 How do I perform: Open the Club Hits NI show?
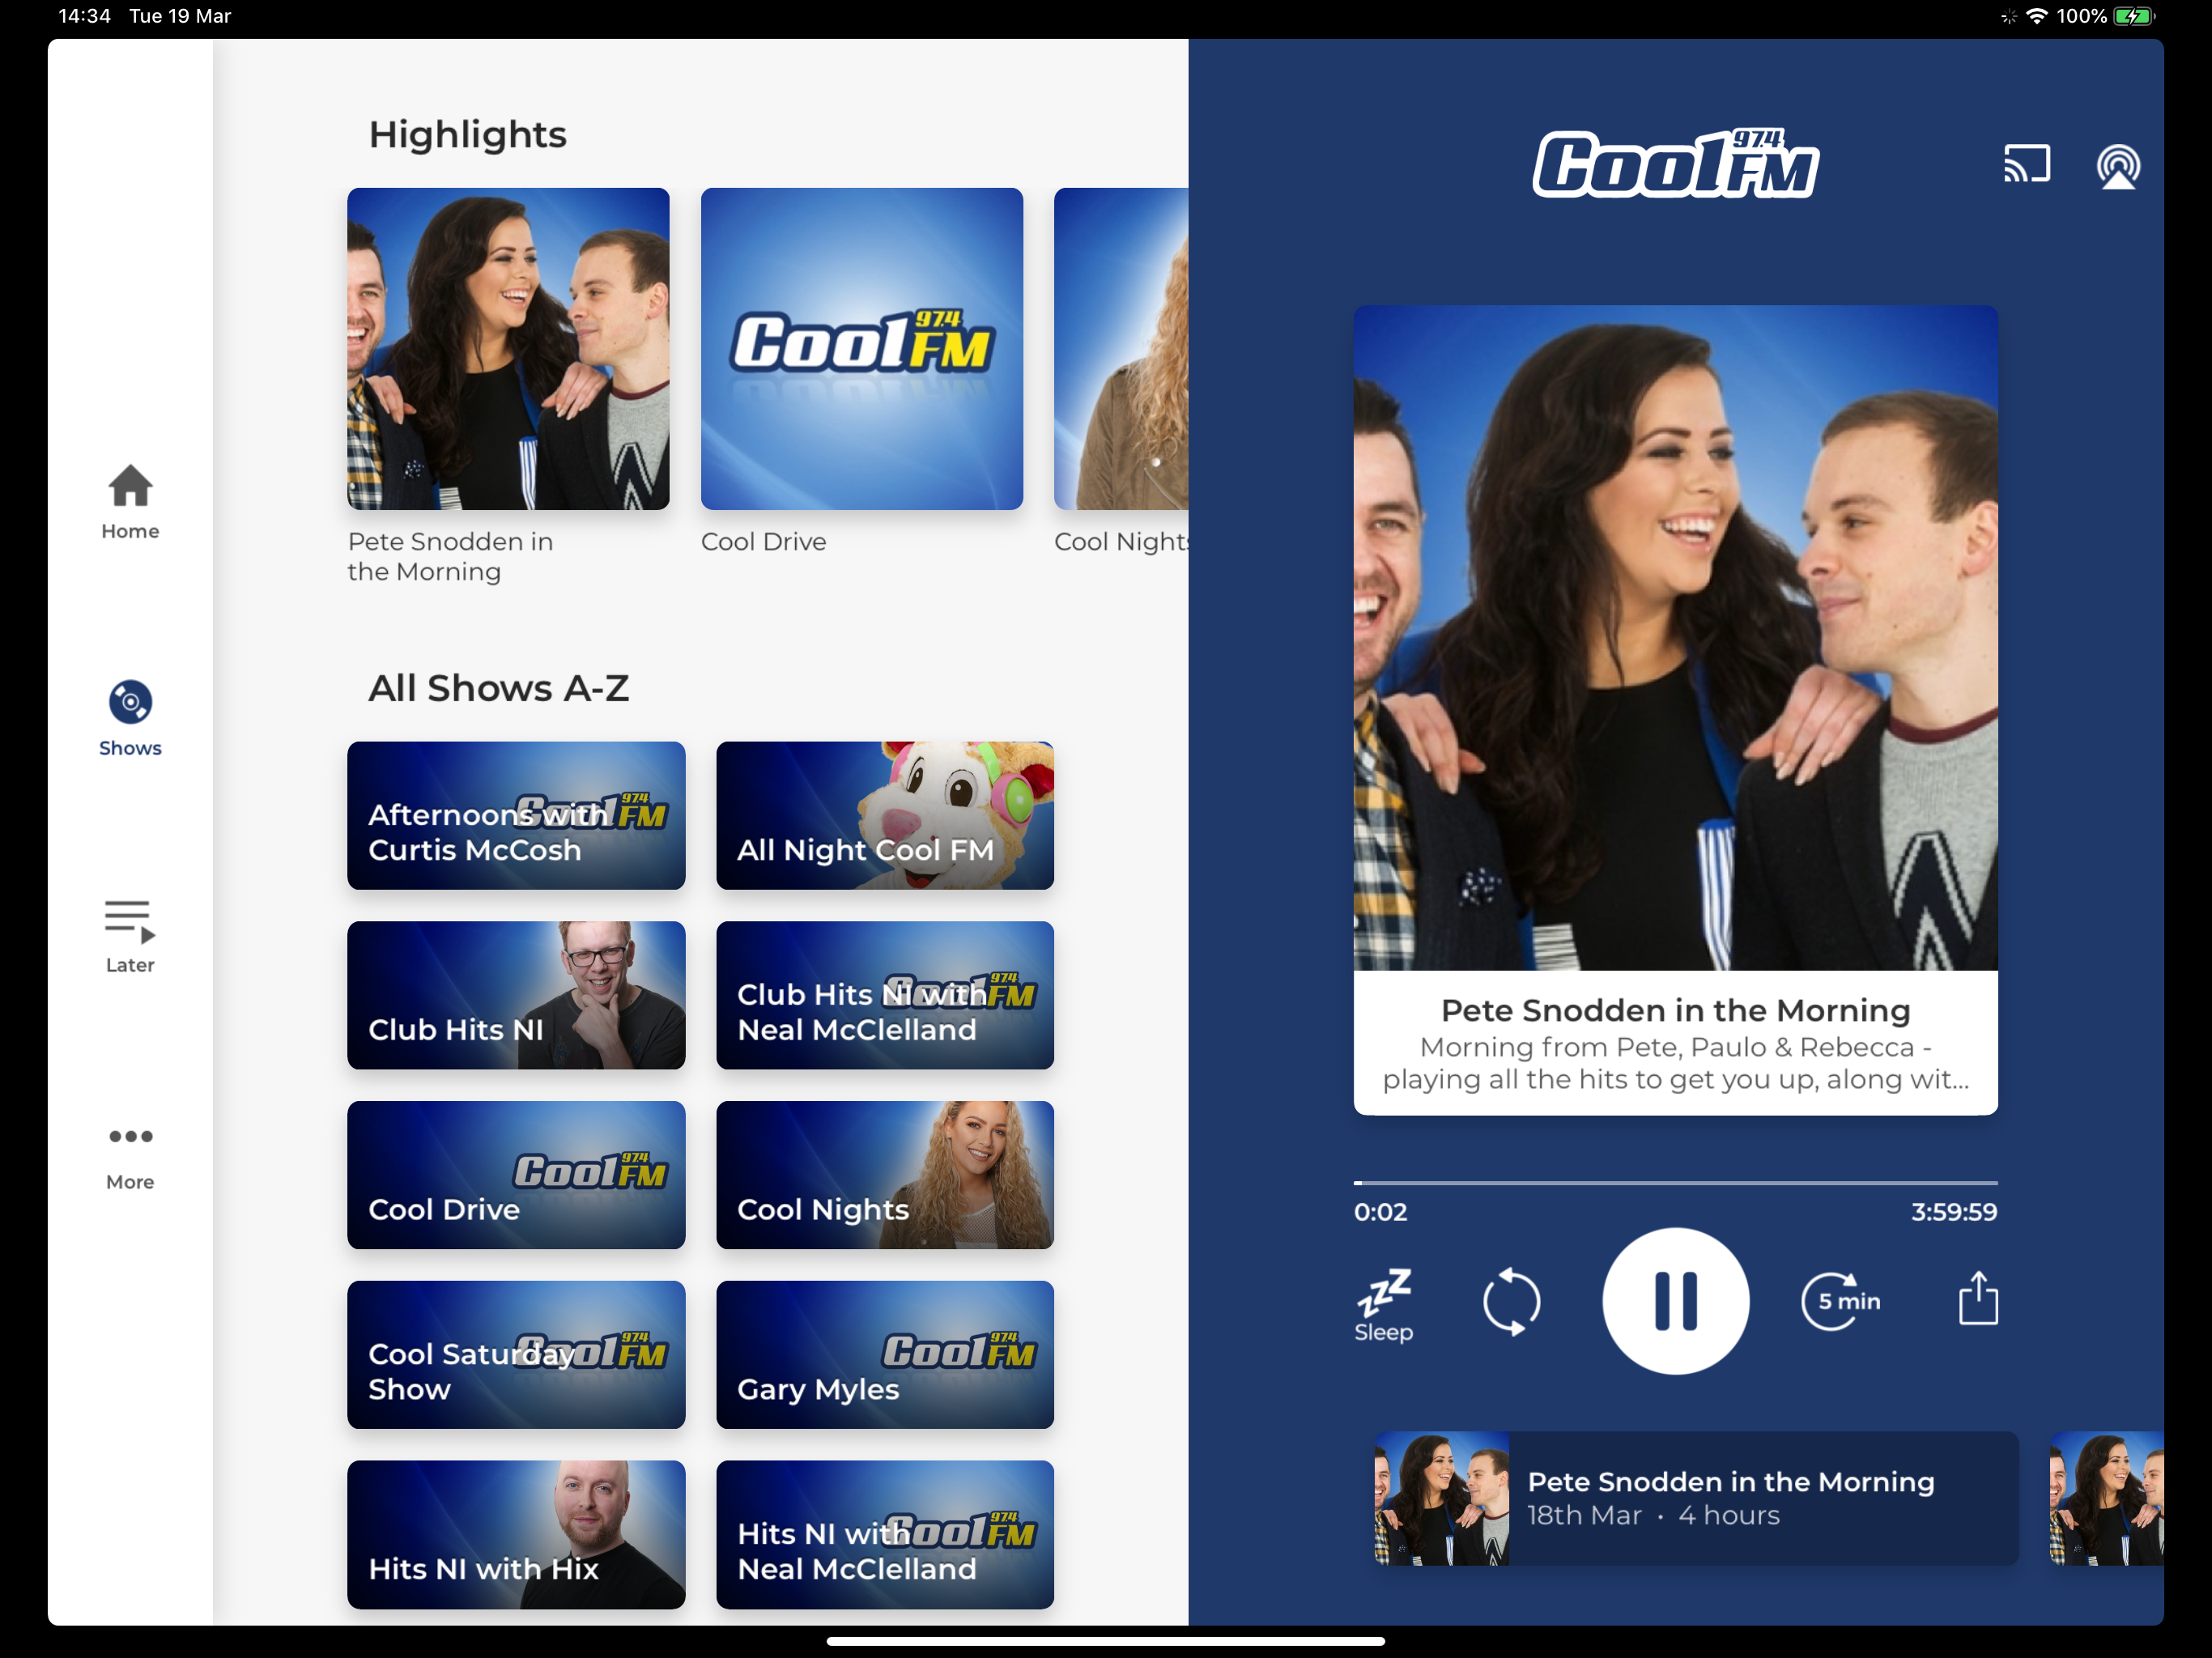[x=516, y=995]
